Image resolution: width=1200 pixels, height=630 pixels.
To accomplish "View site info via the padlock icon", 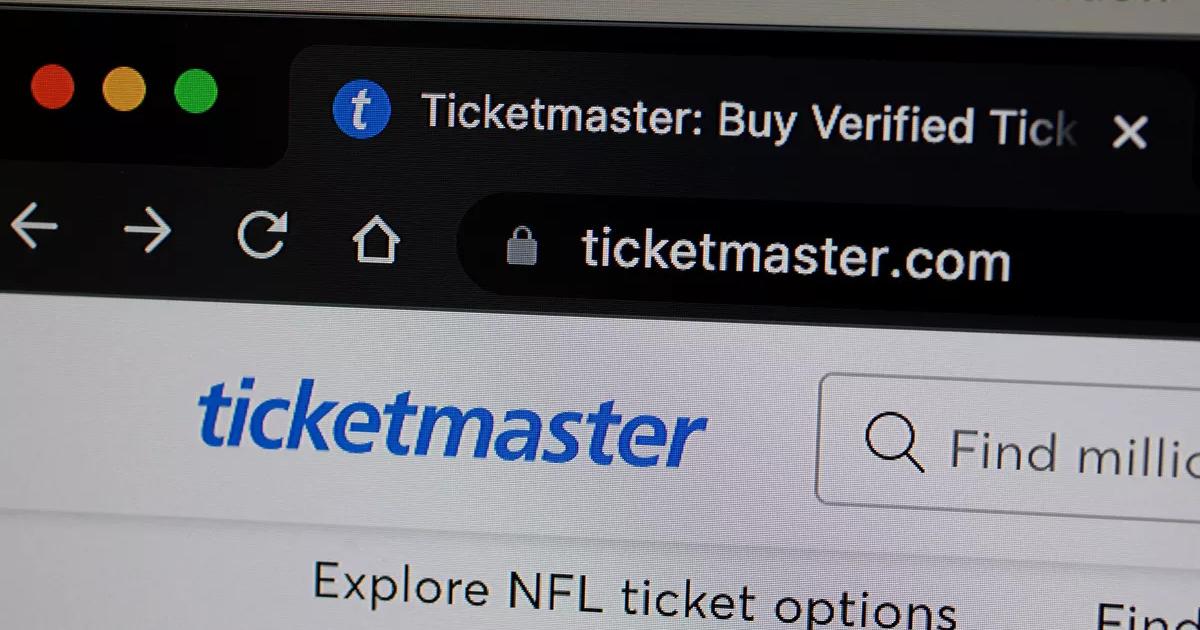I will click(522, 245).
